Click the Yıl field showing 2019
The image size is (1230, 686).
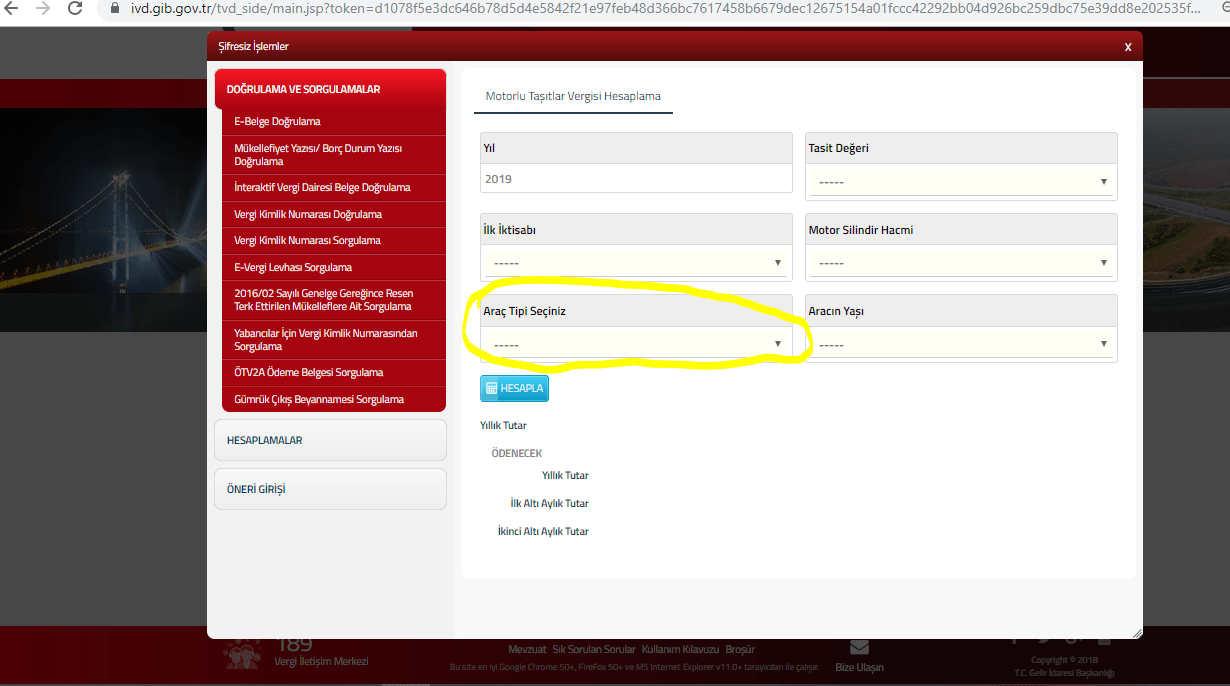click(x=636, y=179)
